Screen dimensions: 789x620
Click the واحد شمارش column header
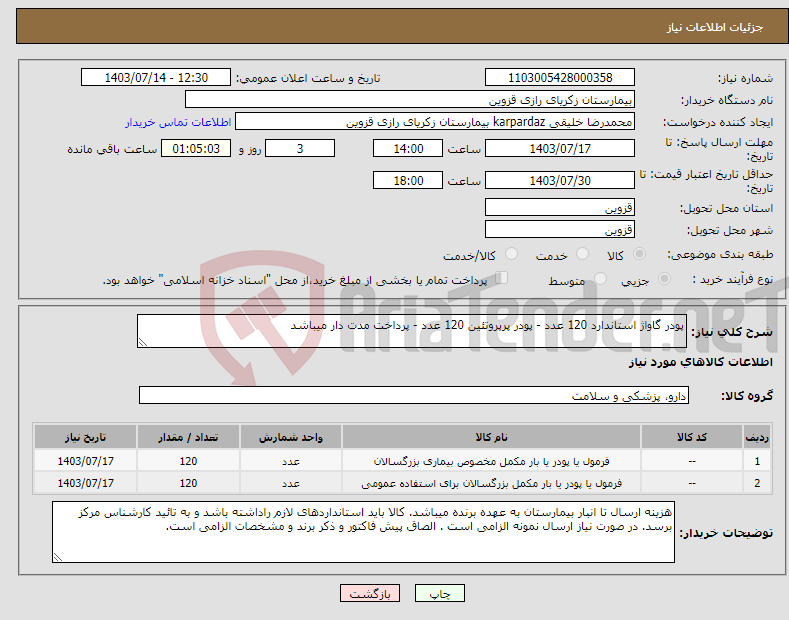(x=291, y=437)
